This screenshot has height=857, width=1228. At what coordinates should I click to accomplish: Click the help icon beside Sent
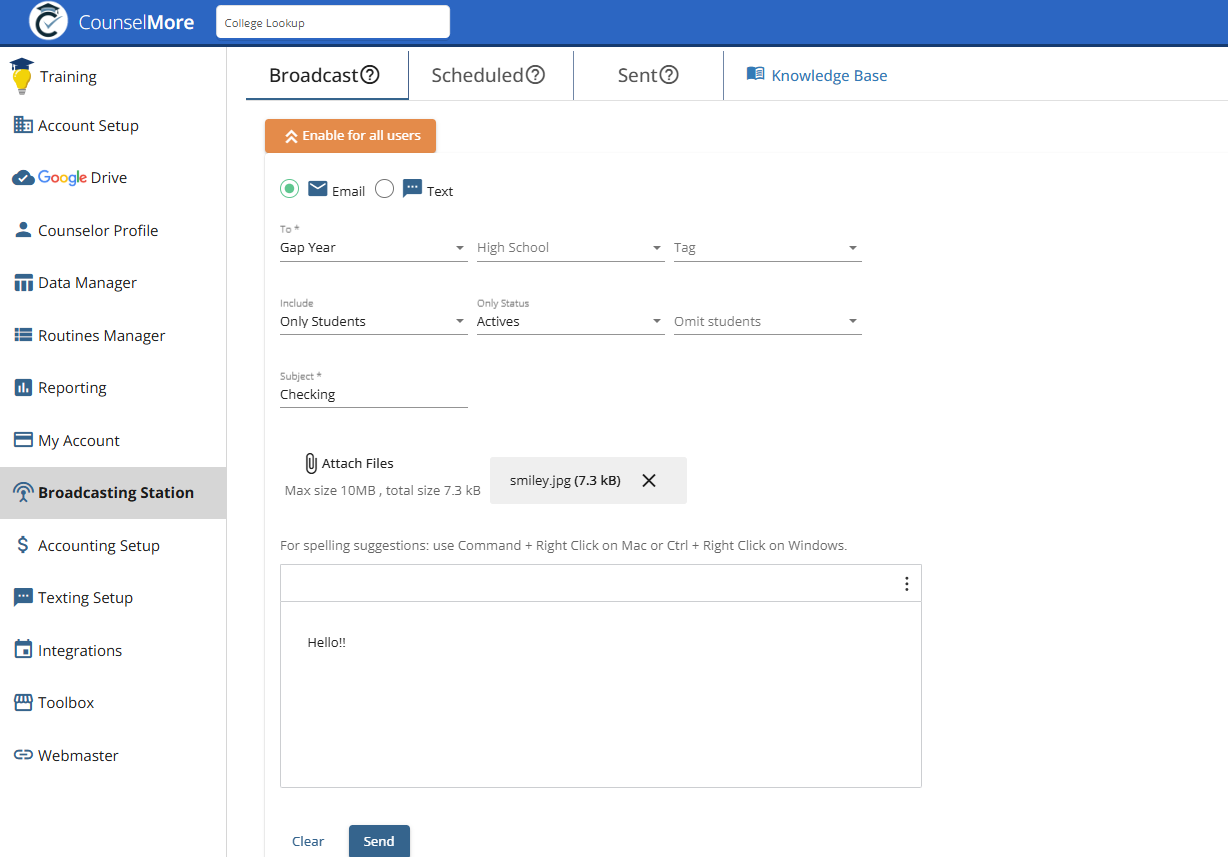point(669,75)
